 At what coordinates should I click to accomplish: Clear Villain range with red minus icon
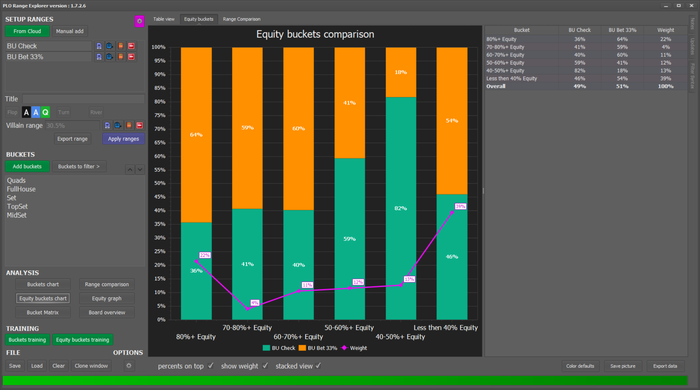pos(139,125)
